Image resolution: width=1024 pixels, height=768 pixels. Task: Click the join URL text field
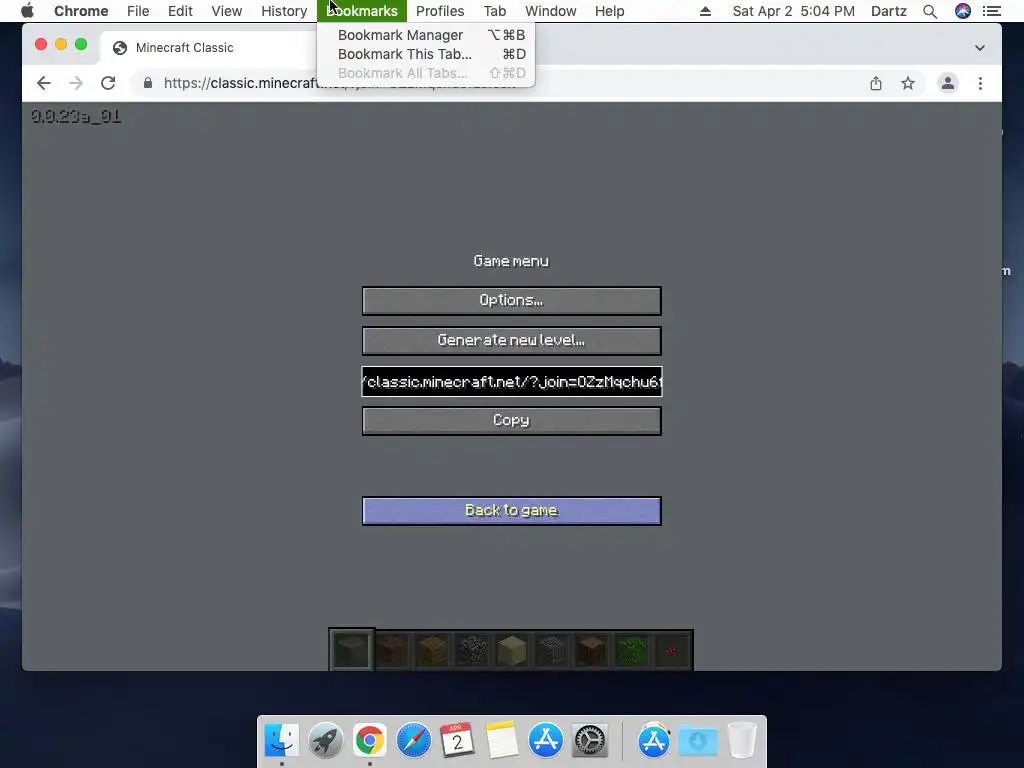coord(511,381)
